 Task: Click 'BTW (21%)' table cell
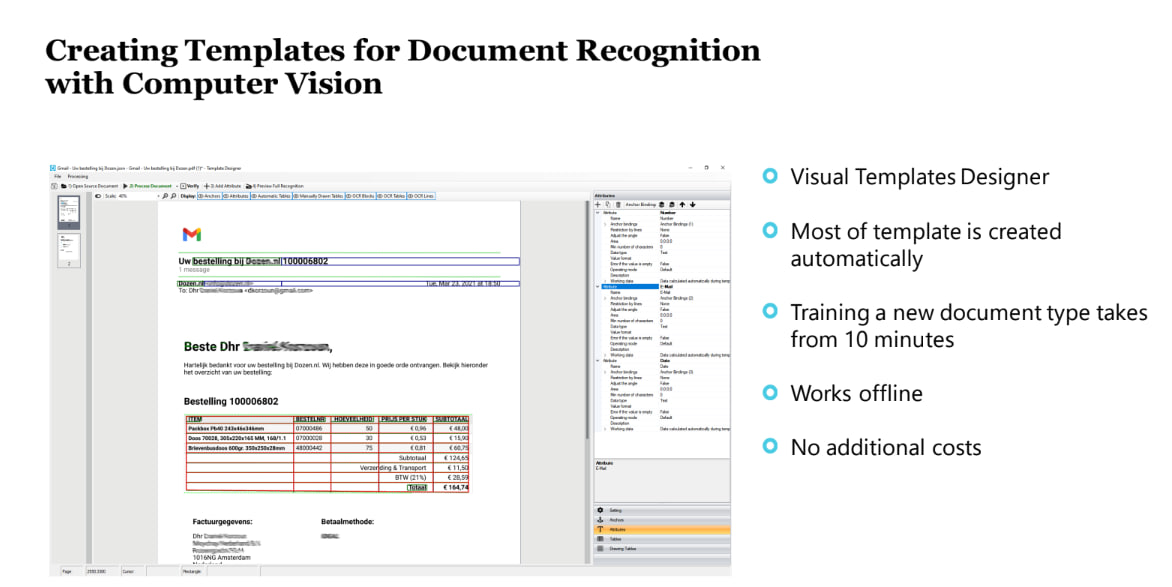pyautogui.click(x=410, y=477)
